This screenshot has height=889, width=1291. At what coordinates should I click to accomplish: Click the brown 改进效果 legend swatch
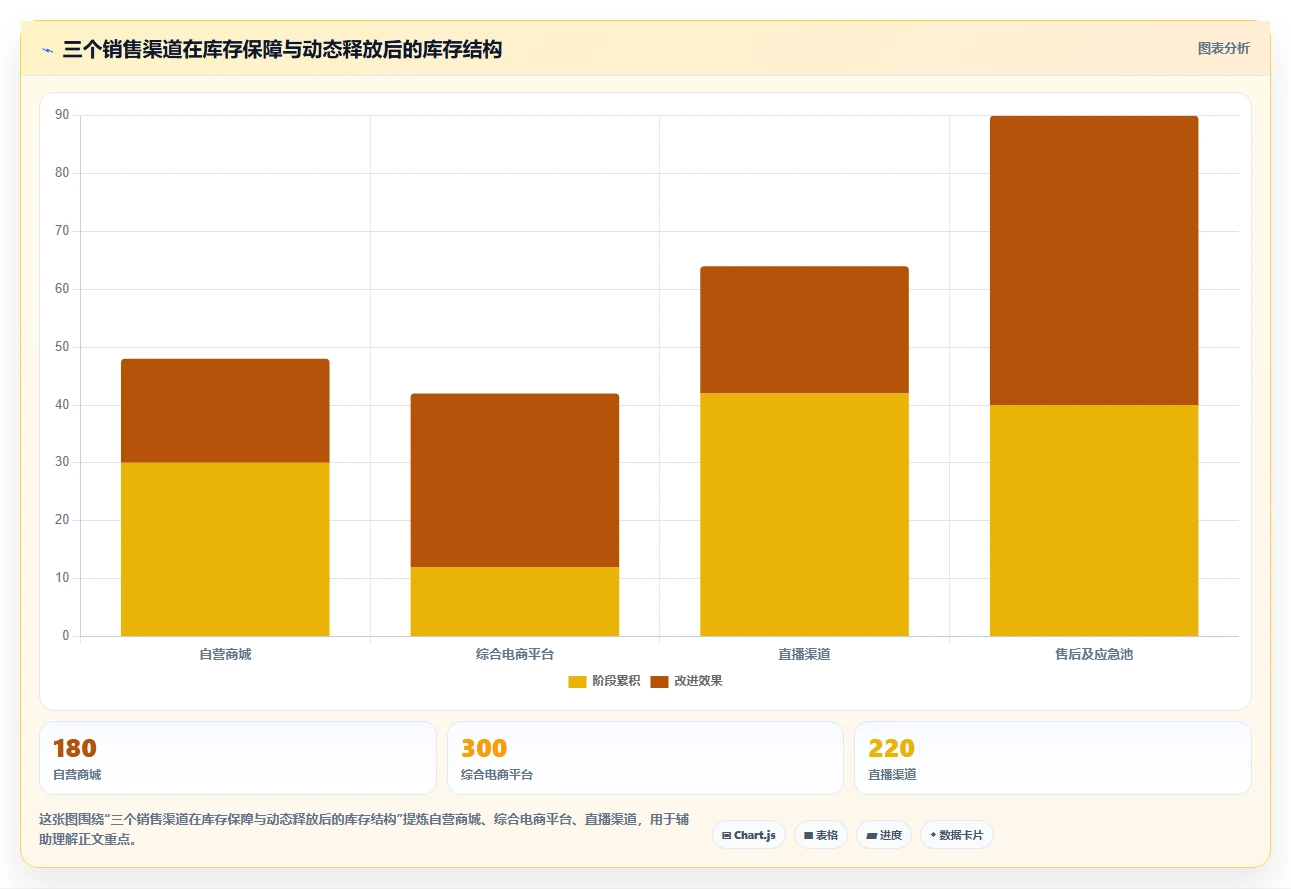pyautogui.click(x=659, y=681)
